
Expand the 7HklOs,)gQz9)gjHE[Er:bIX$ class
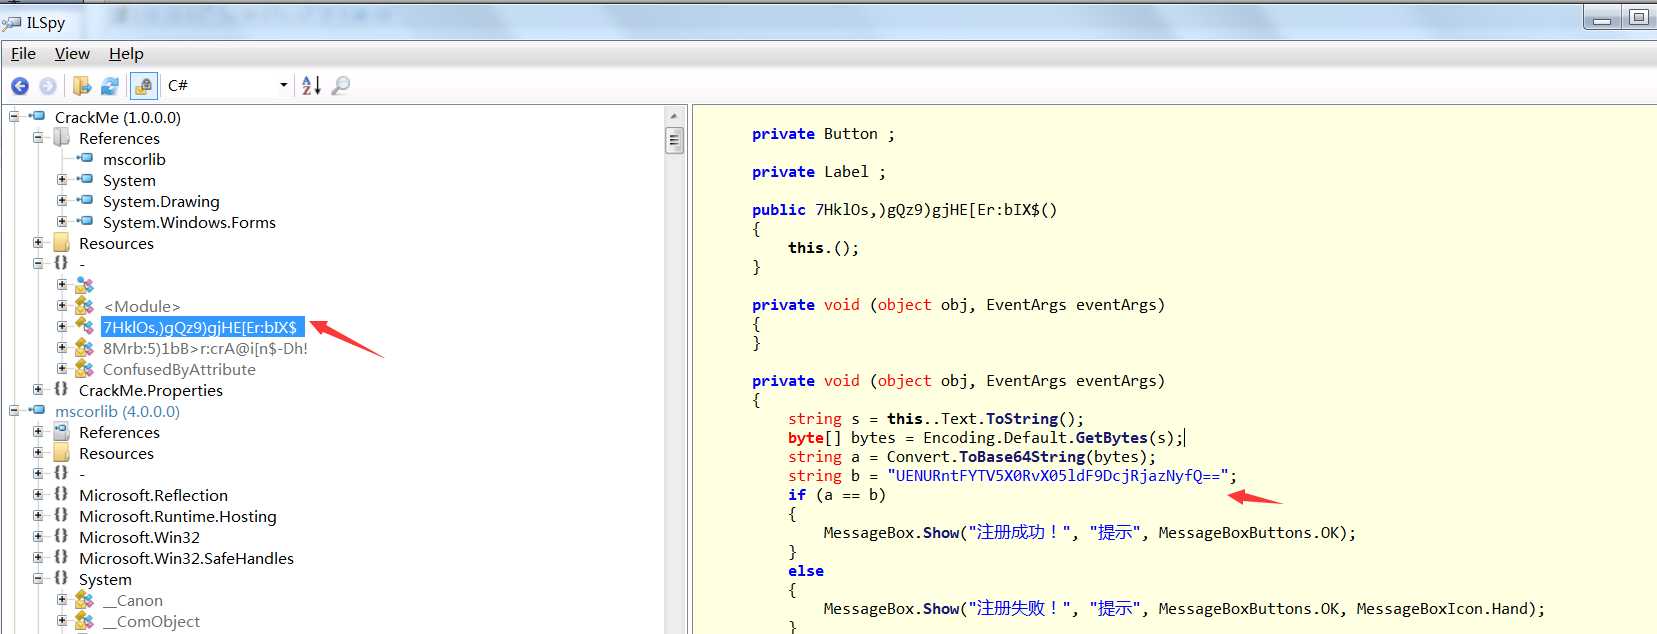62,327
